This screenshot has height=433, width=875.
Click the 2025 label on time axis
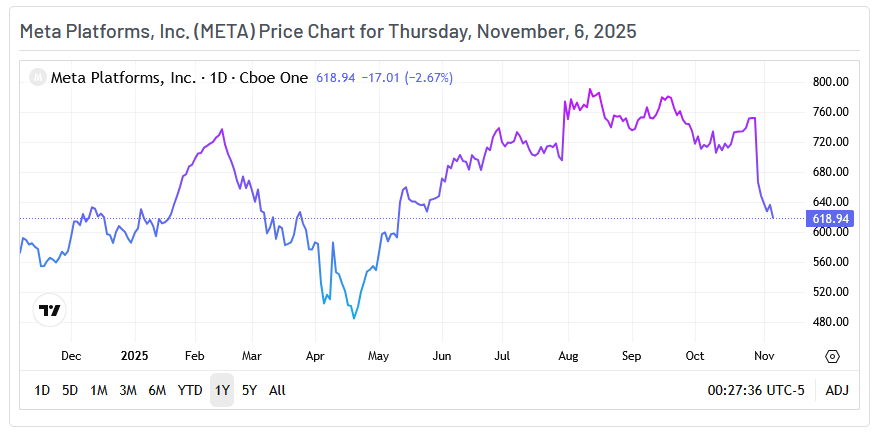(x=134, y=355)
